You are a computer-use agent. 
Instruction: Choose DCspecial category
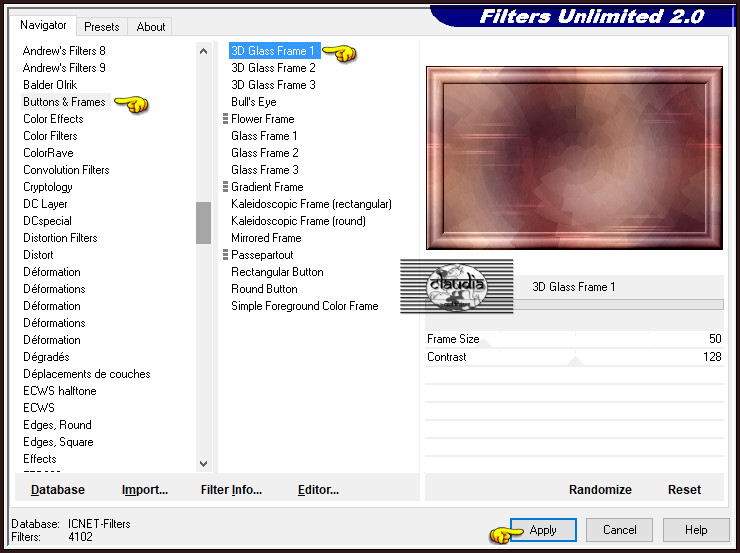[48, 221]
